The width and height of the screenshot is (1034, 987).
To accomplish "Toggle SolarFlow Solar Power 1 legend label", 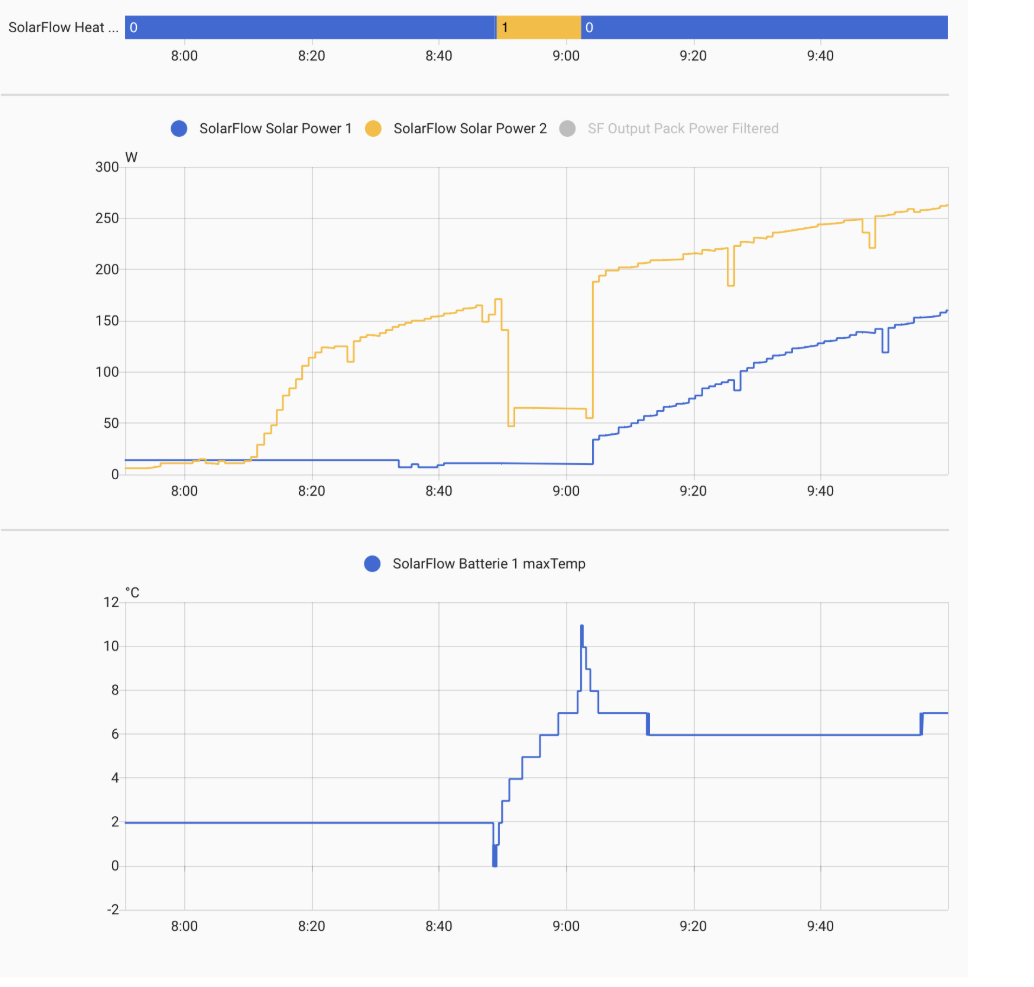I will pyautogui.click(x=275, y=128).
